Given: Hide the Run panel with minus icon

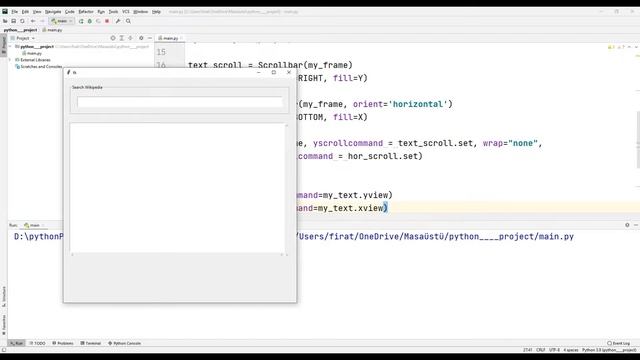Looking at the screenshot, I should pyautogui.click(x=636, y=225).
